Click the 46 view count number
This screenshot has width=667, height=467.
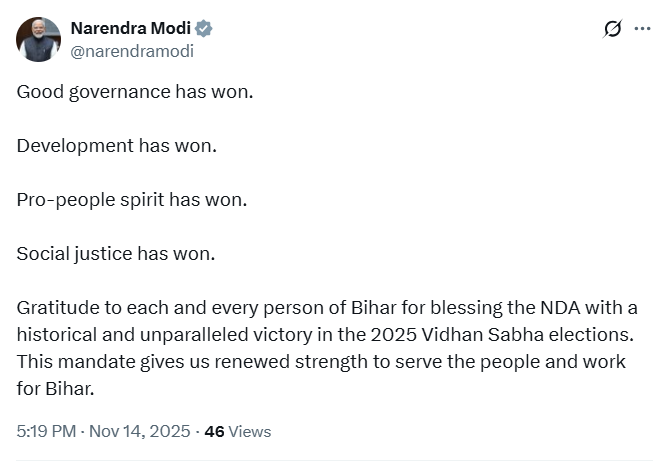tap(214, 432)
